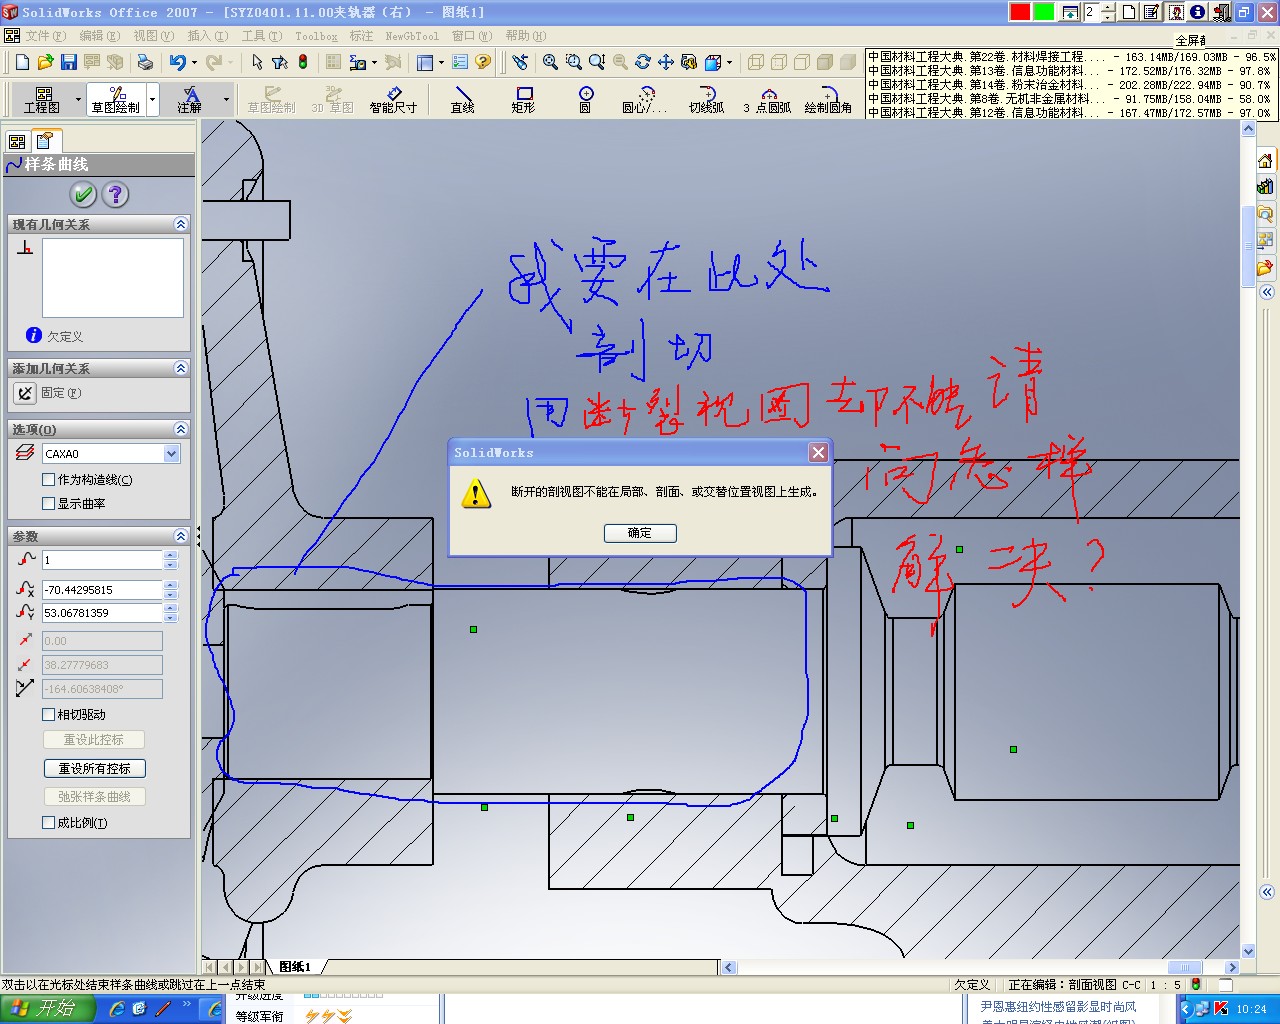Click the purple question mark help in 样条曲线 panel
1280x1024 pixels.
(116, 195)
